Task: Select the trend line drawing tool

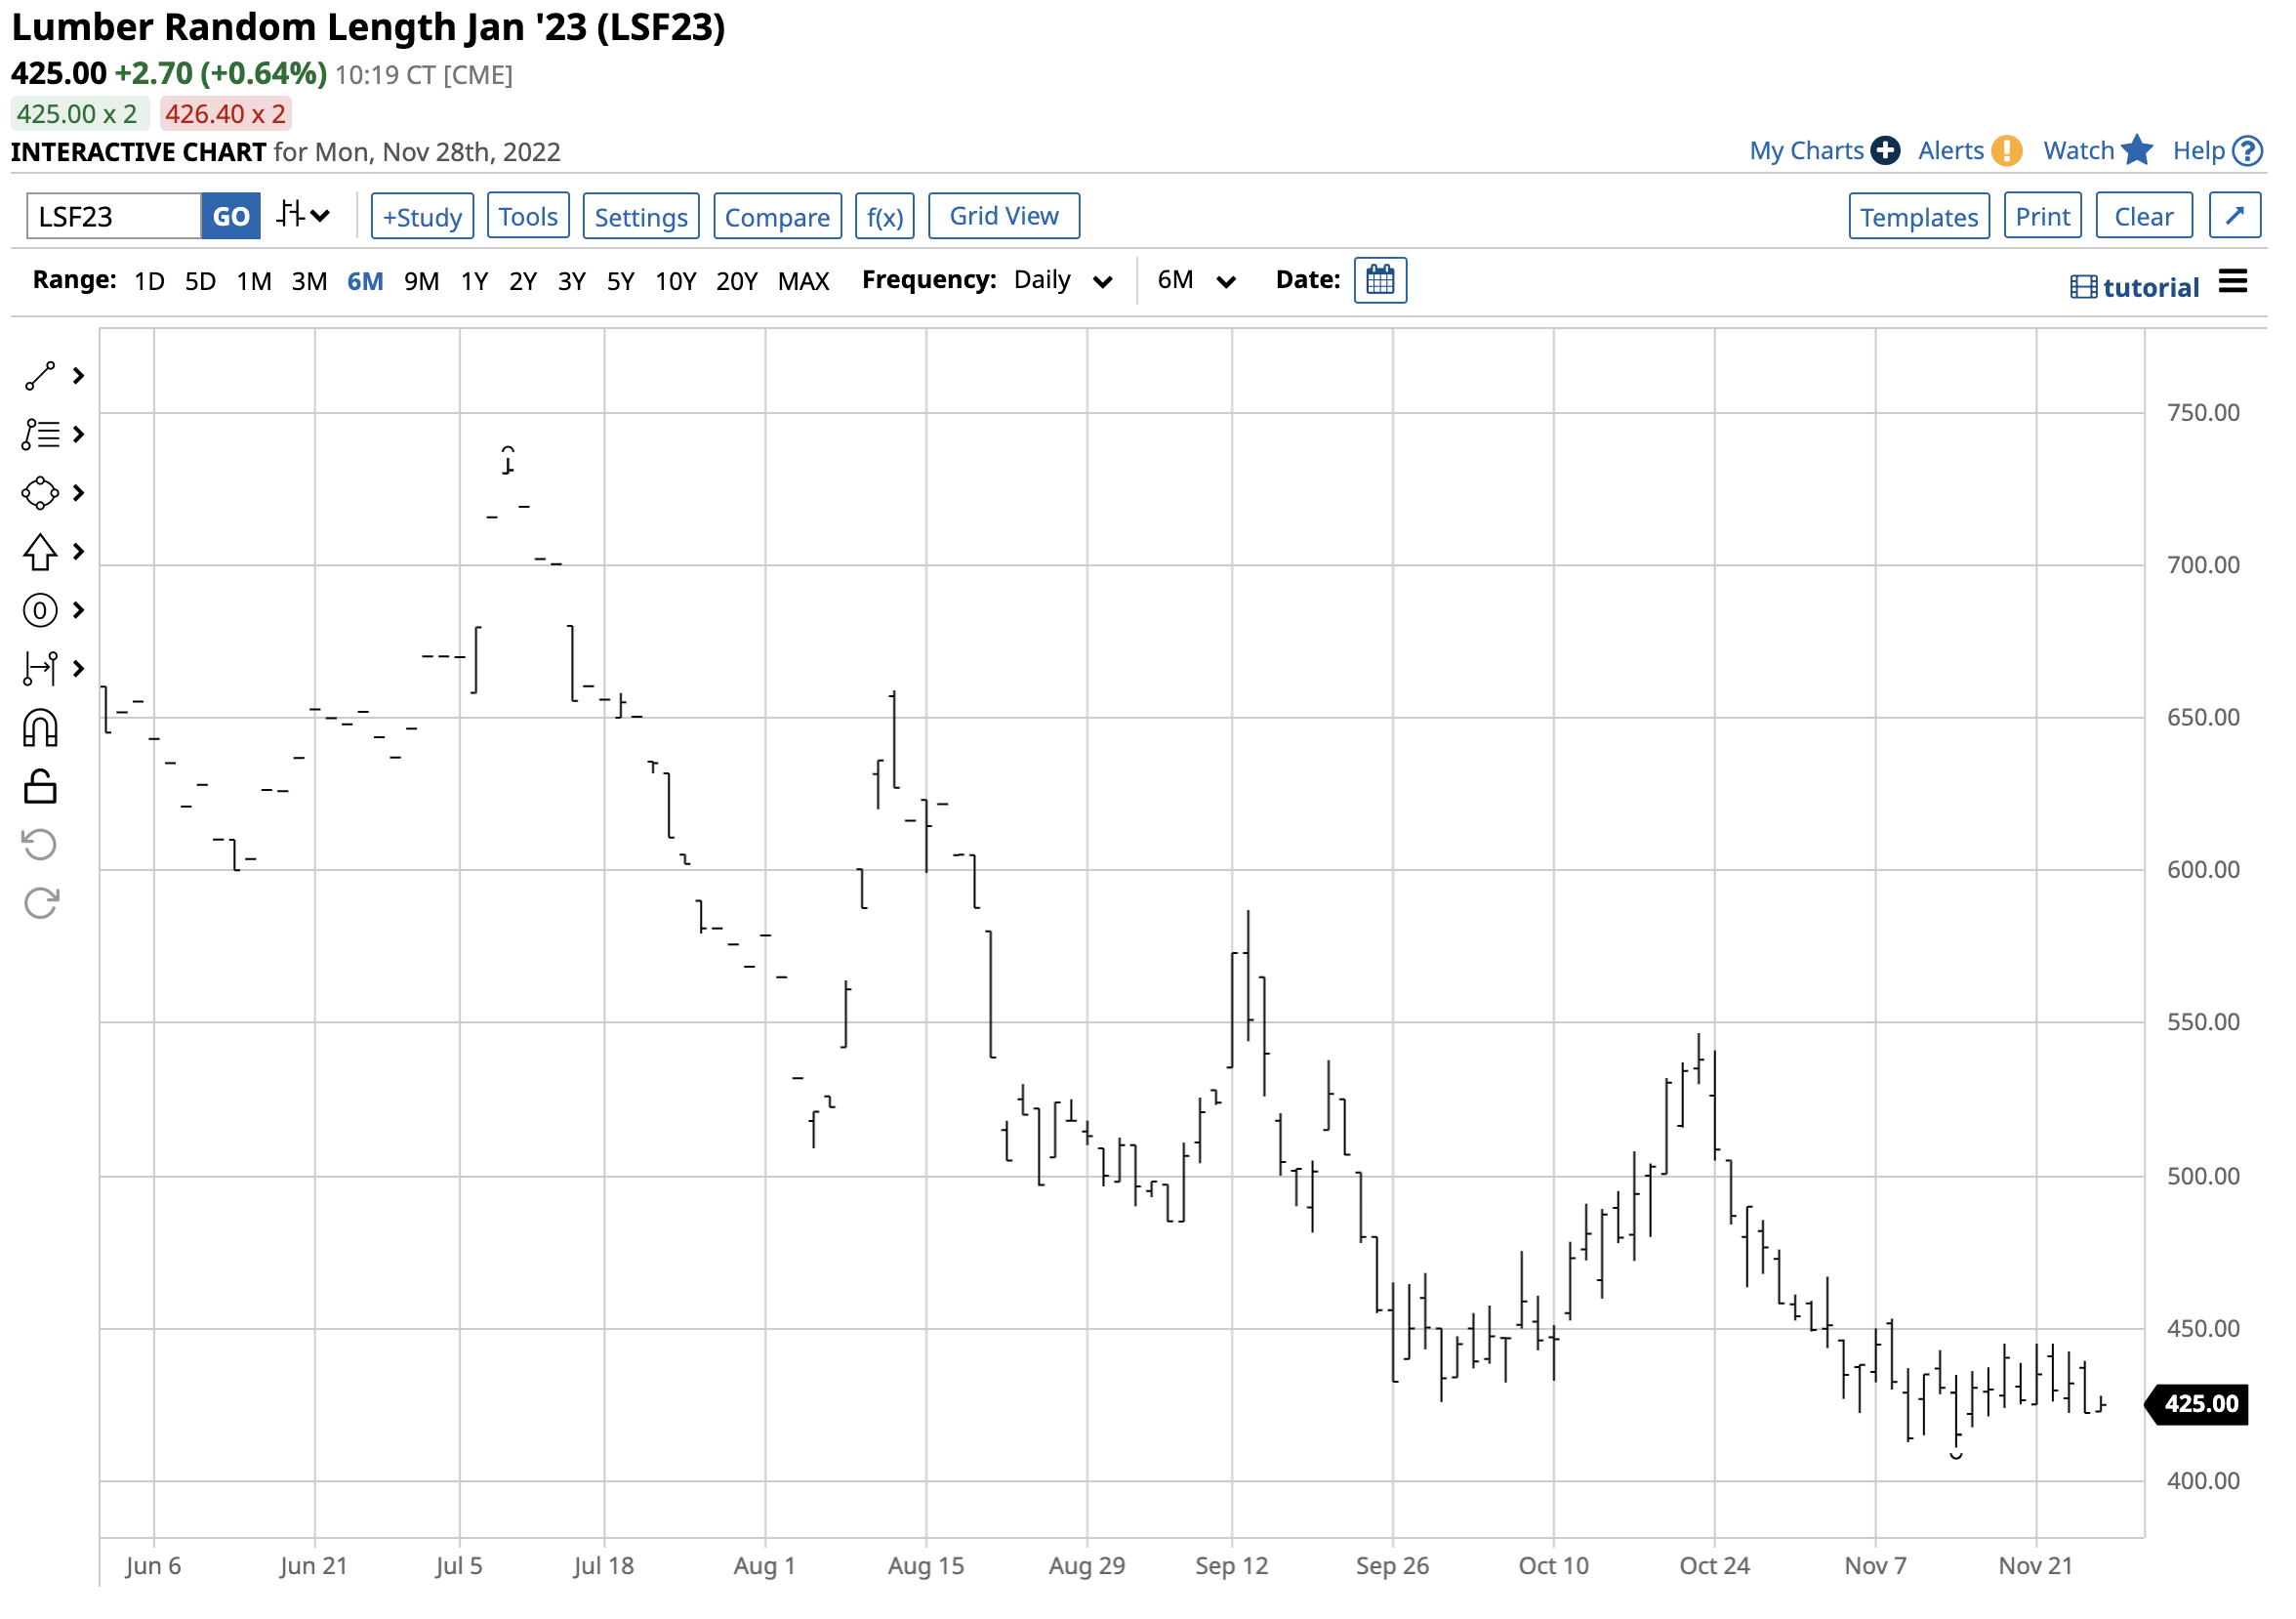Action: (x=40, y=377)
